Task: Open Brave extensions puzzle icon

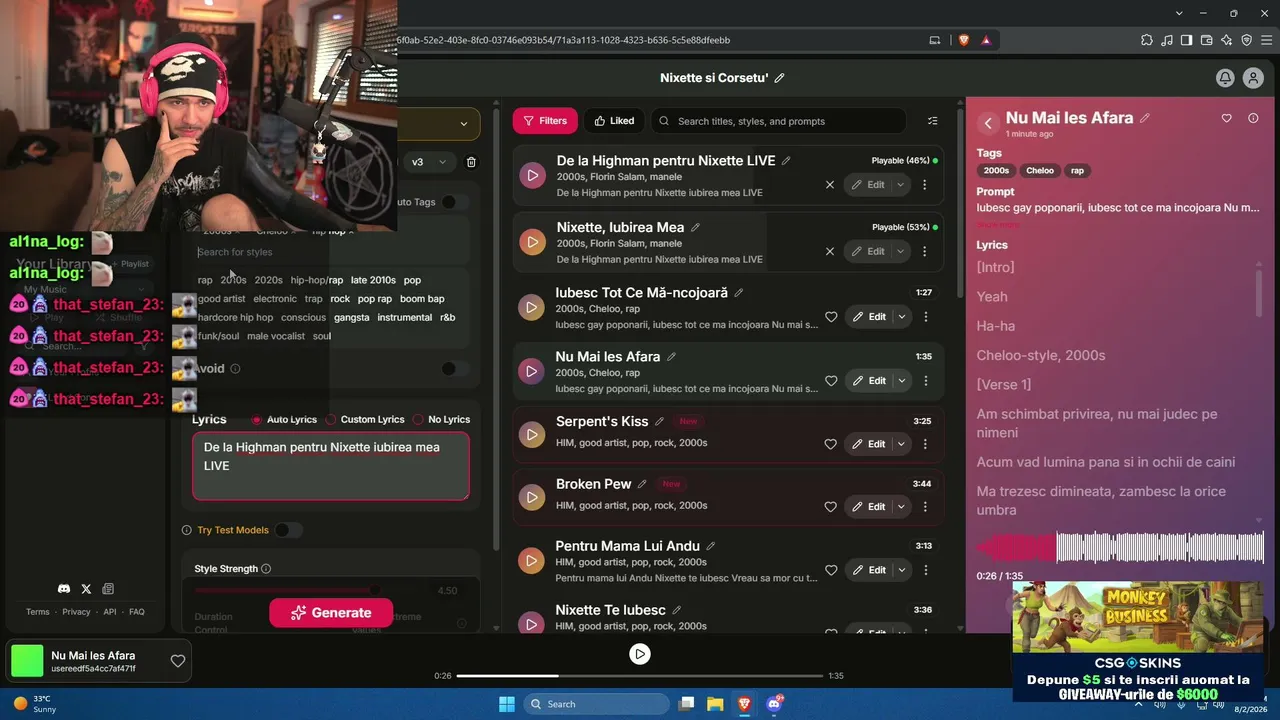Action: click(1146, 40)
